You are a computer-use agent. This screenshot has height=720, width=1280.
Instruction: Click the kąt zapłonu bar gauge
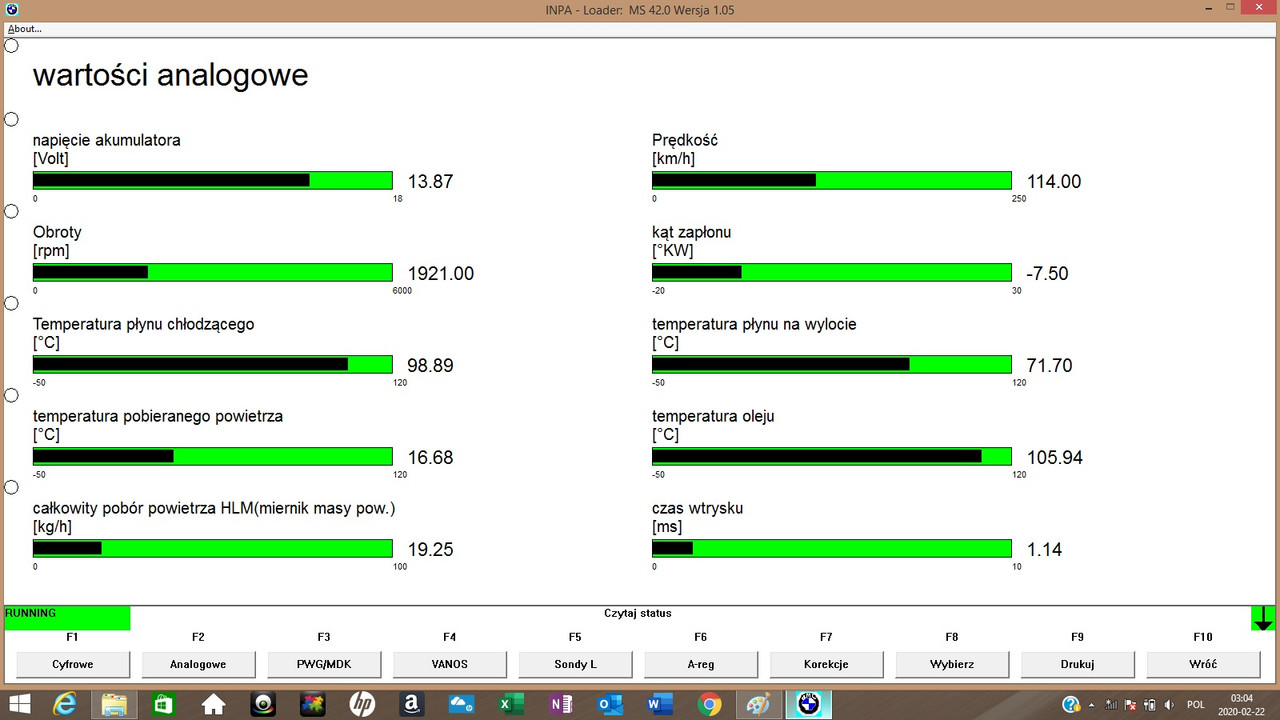(832, 273)
